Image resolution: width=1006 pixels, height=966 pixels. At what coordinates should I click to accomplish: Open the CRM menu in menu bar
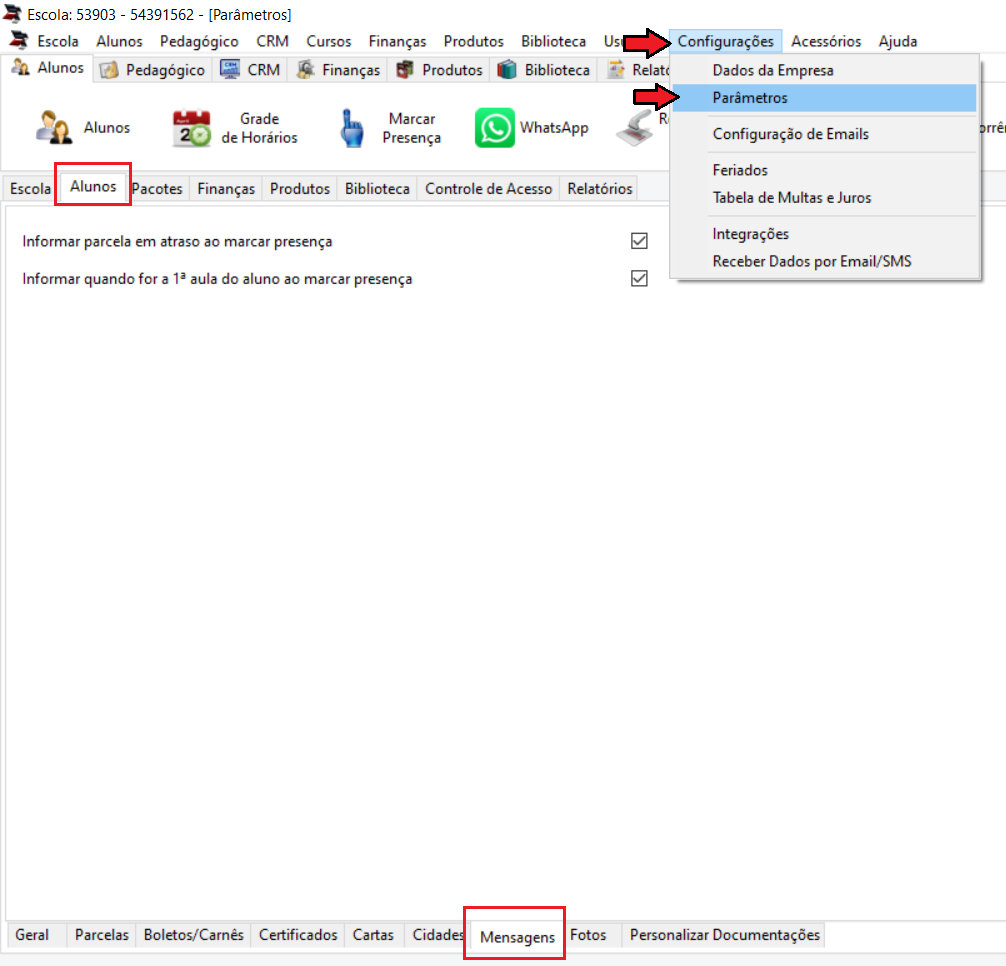click(272, 41)
